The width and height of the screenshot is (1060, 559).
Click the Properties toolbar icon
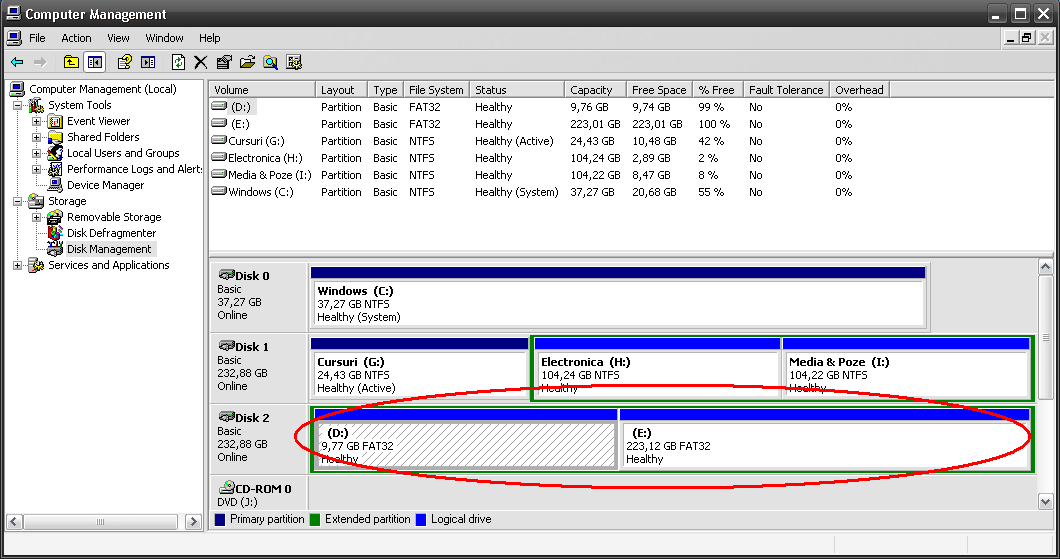click(224, 62)
